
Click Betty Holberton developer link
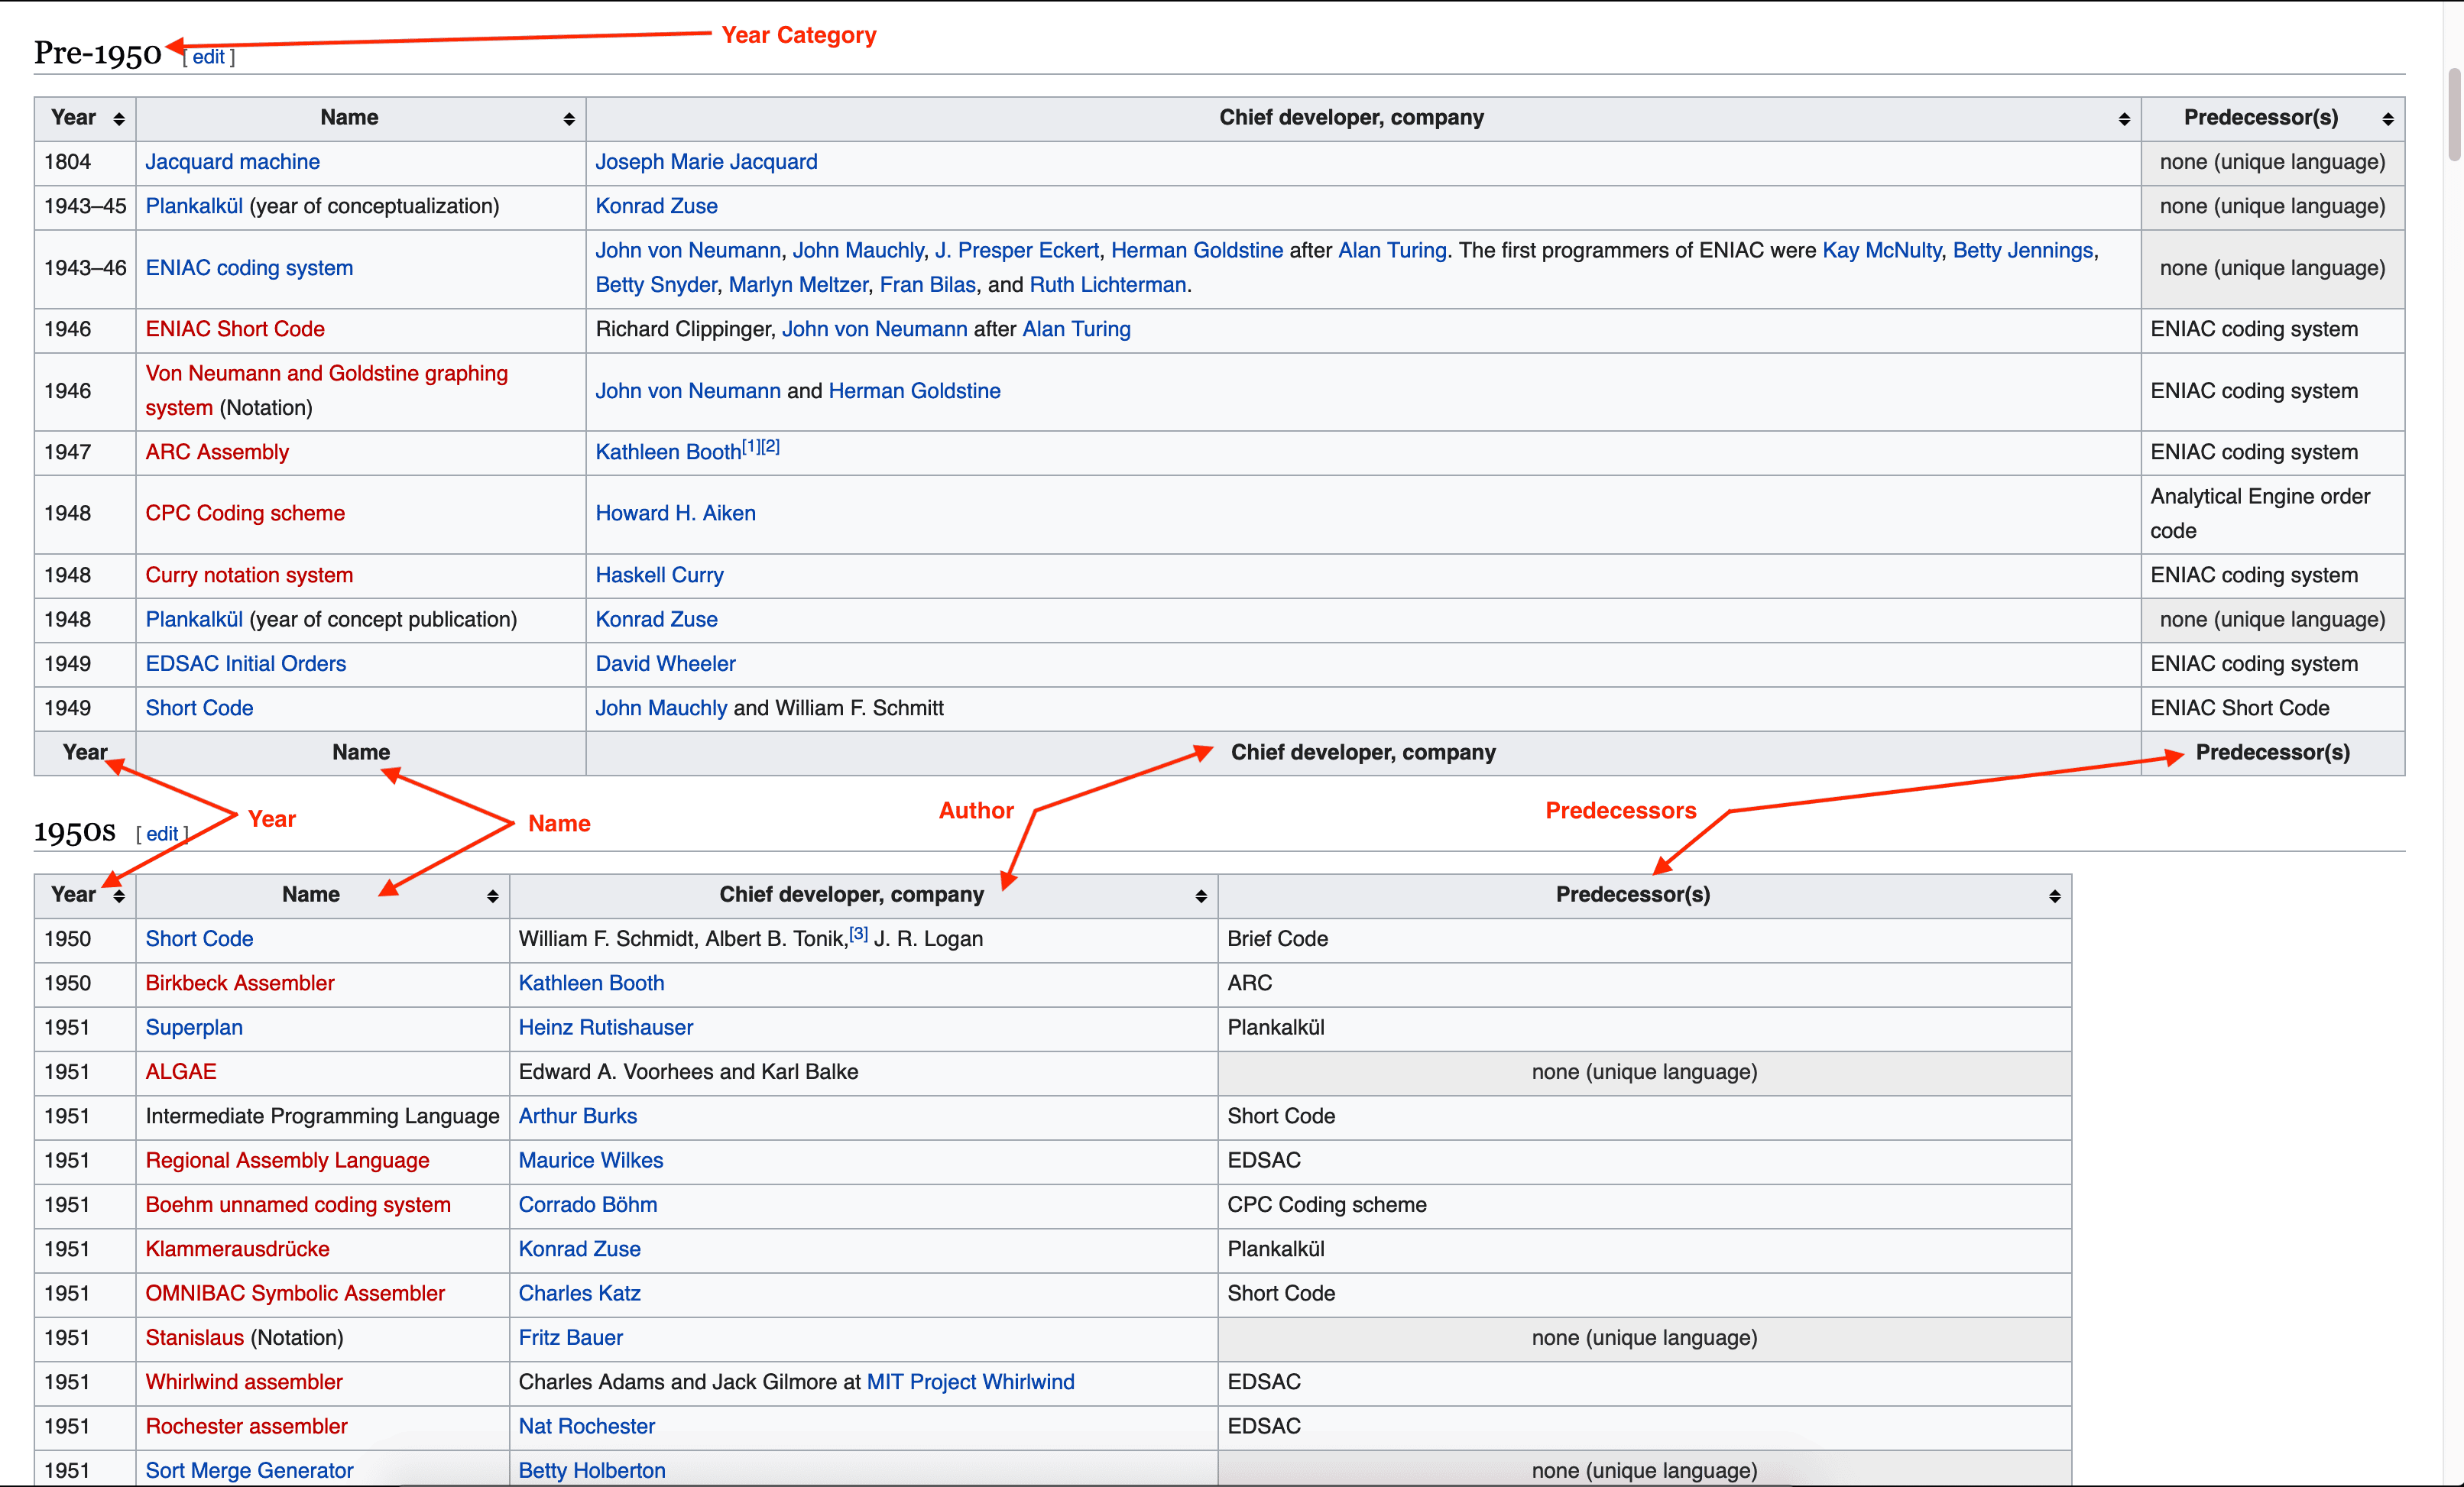click(x=591, y=1470)
